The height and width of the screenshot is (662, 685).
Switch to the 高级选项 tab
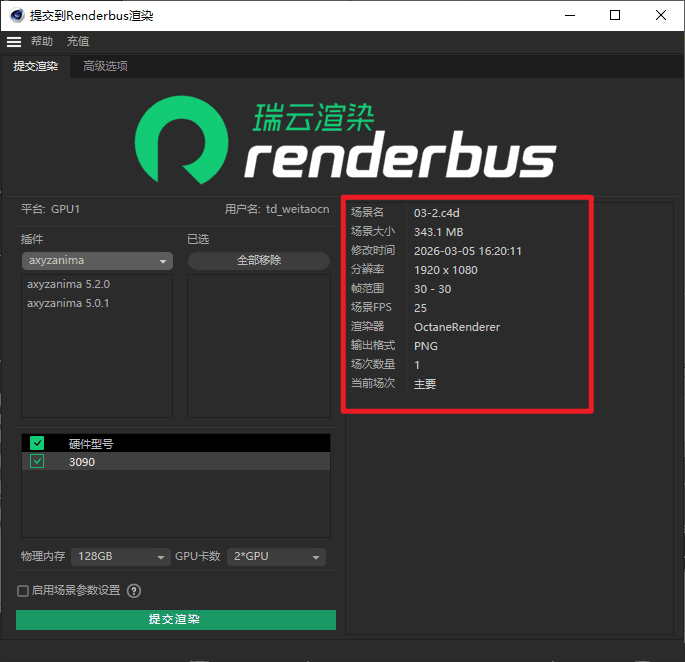click(x=105, y=66)
